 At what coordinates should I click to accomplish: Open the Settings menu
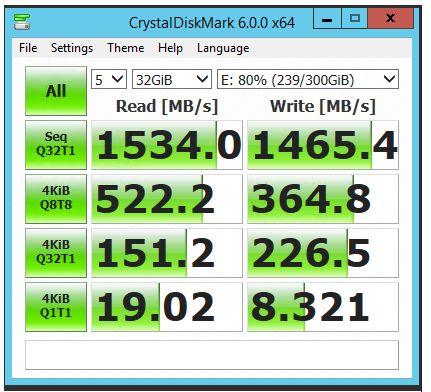(x=72, y=48)
